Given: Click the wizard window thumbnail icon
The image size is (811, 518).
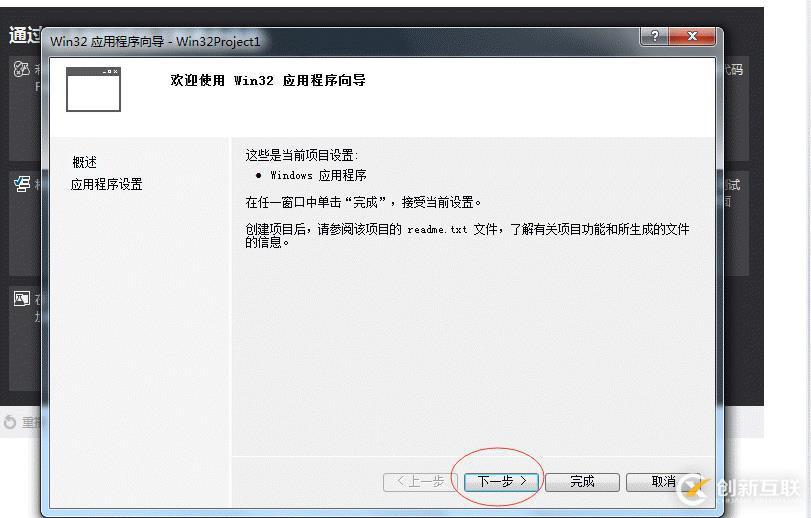Looking at the screenshot, I should 93,89.
